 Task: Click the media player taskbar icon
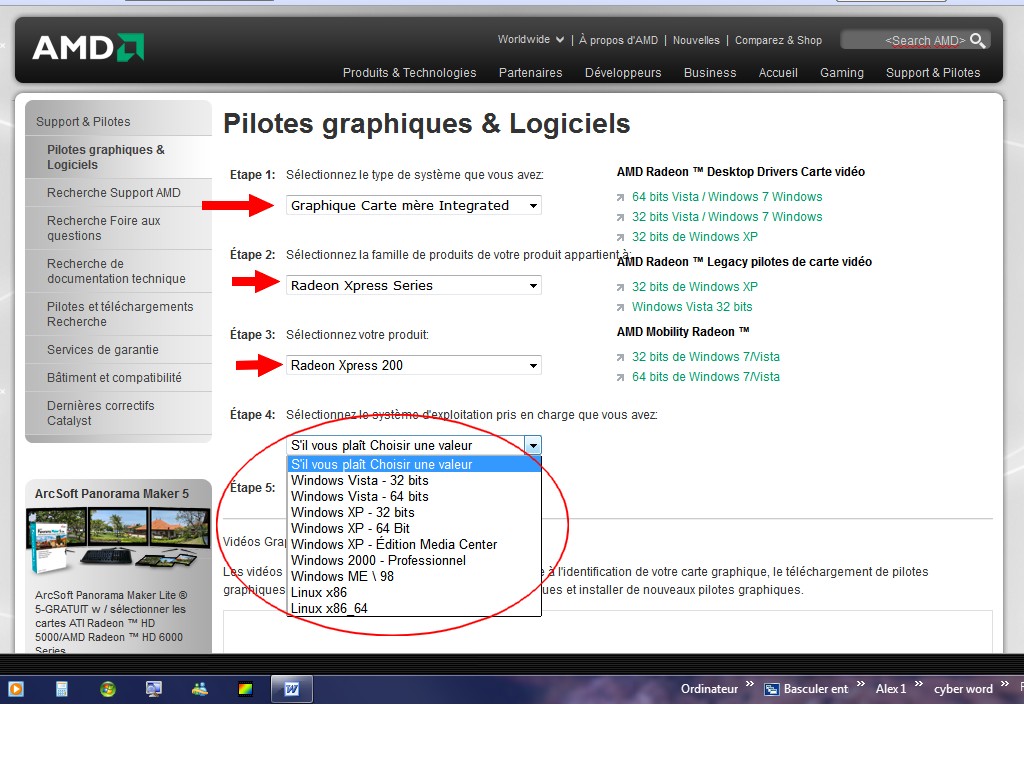click(x=16, y=688)
